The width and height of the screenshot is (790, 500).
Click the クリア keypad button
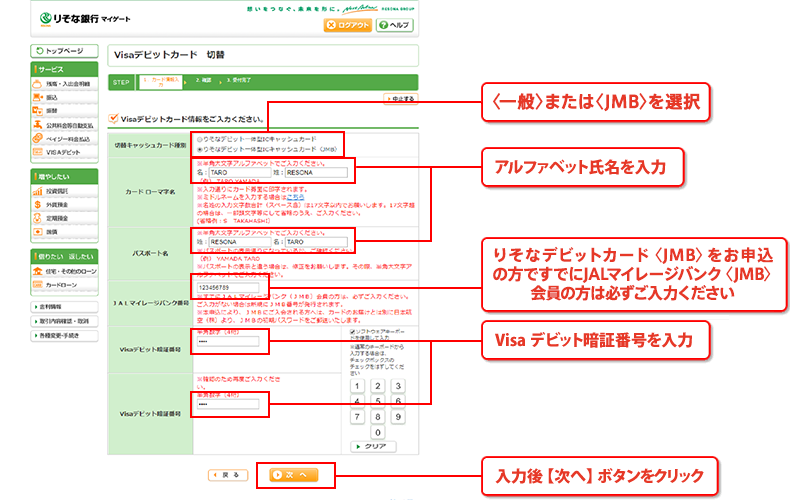[x=373, y=447]
